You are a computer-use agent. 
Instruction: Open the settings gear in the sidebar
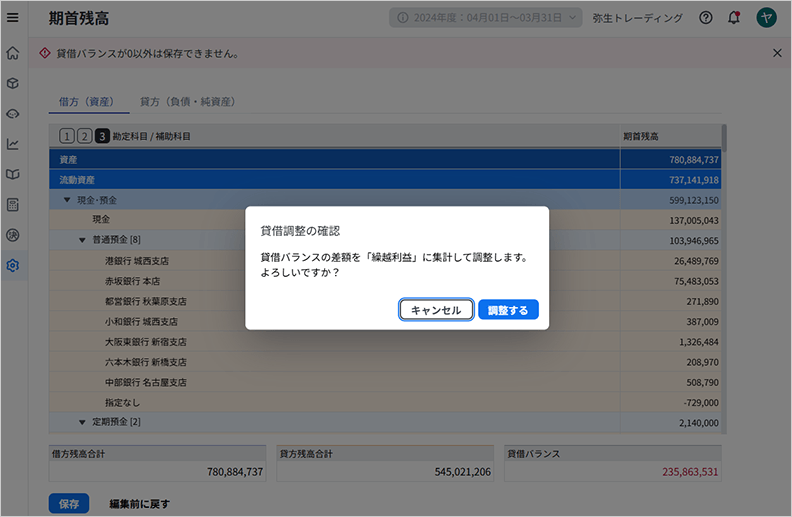click(x=13, y=265)
